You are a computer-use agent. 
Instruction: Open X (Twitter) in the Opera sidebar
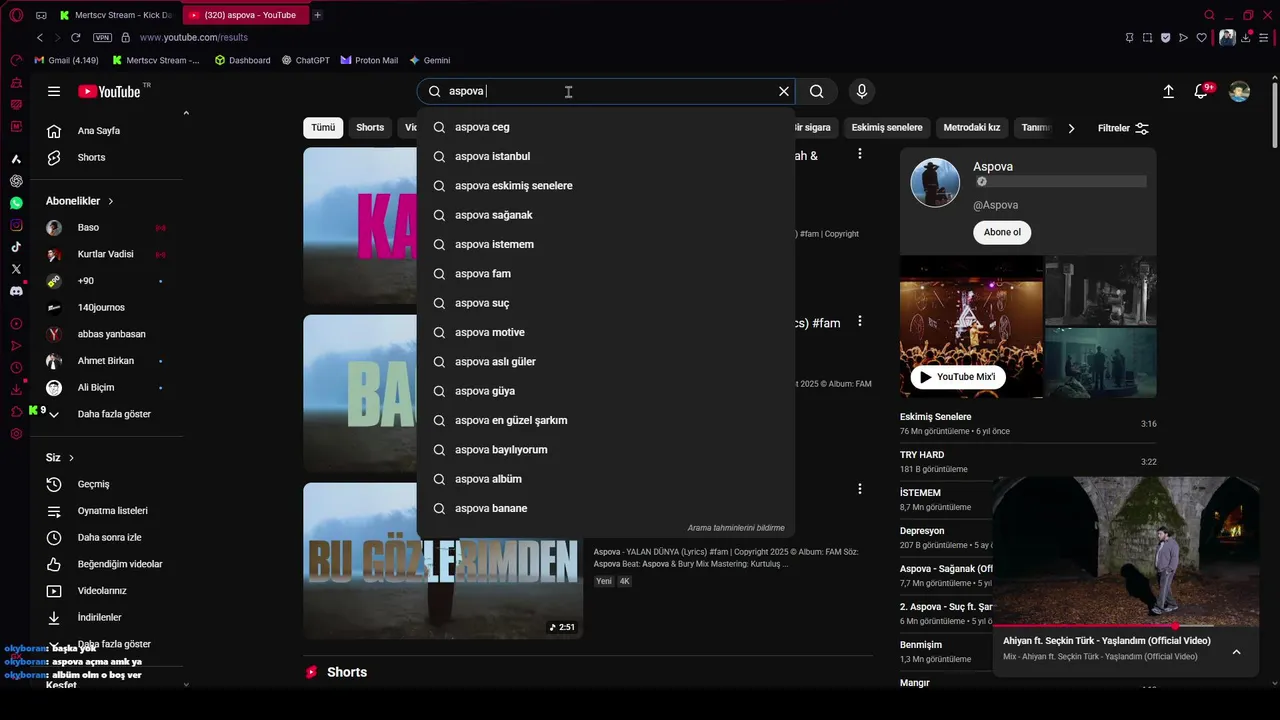tap(16, 269)
